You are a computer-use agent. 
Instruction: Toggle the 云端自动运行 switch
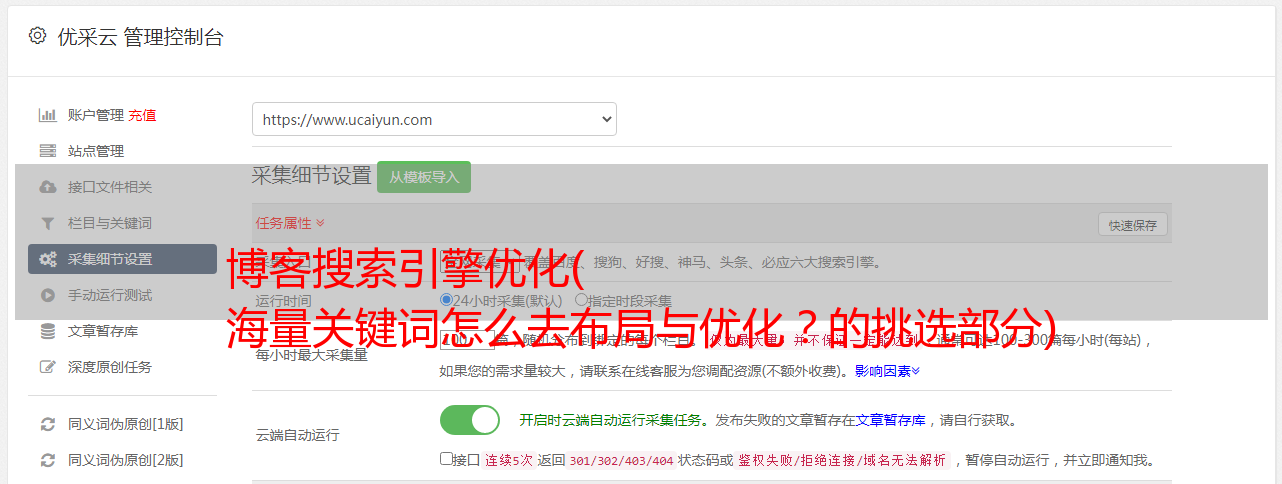pos(470,420)
